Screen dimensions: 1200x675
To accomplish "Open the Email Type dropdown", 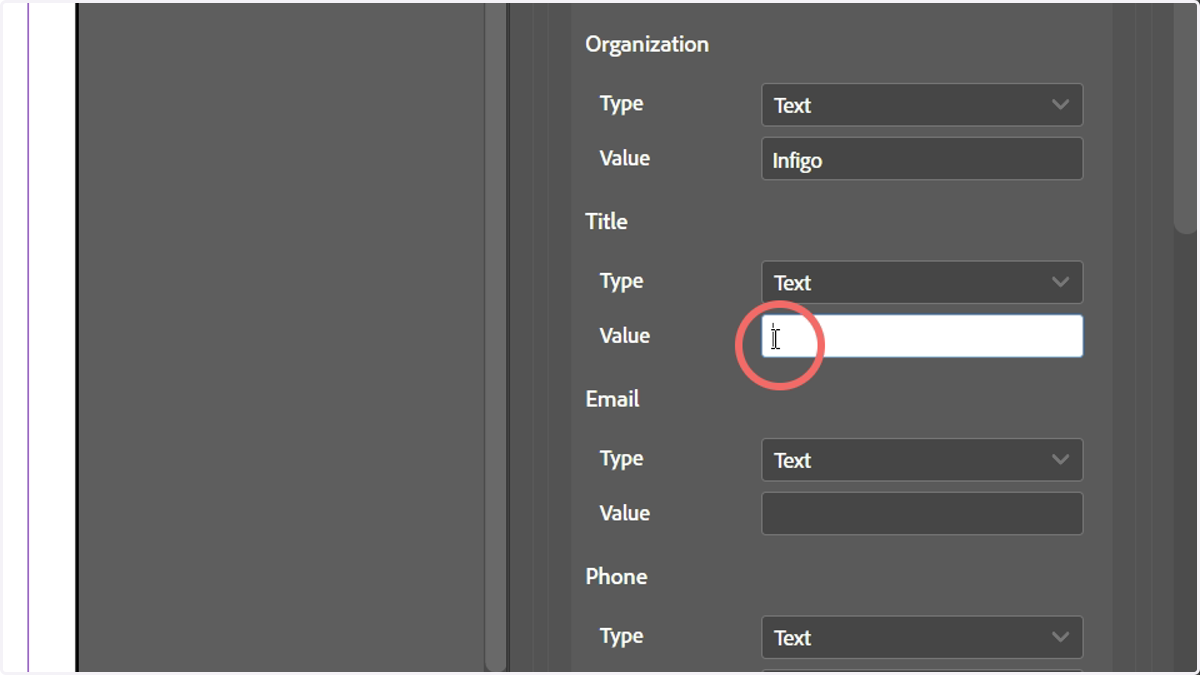I will pos(922,460).
